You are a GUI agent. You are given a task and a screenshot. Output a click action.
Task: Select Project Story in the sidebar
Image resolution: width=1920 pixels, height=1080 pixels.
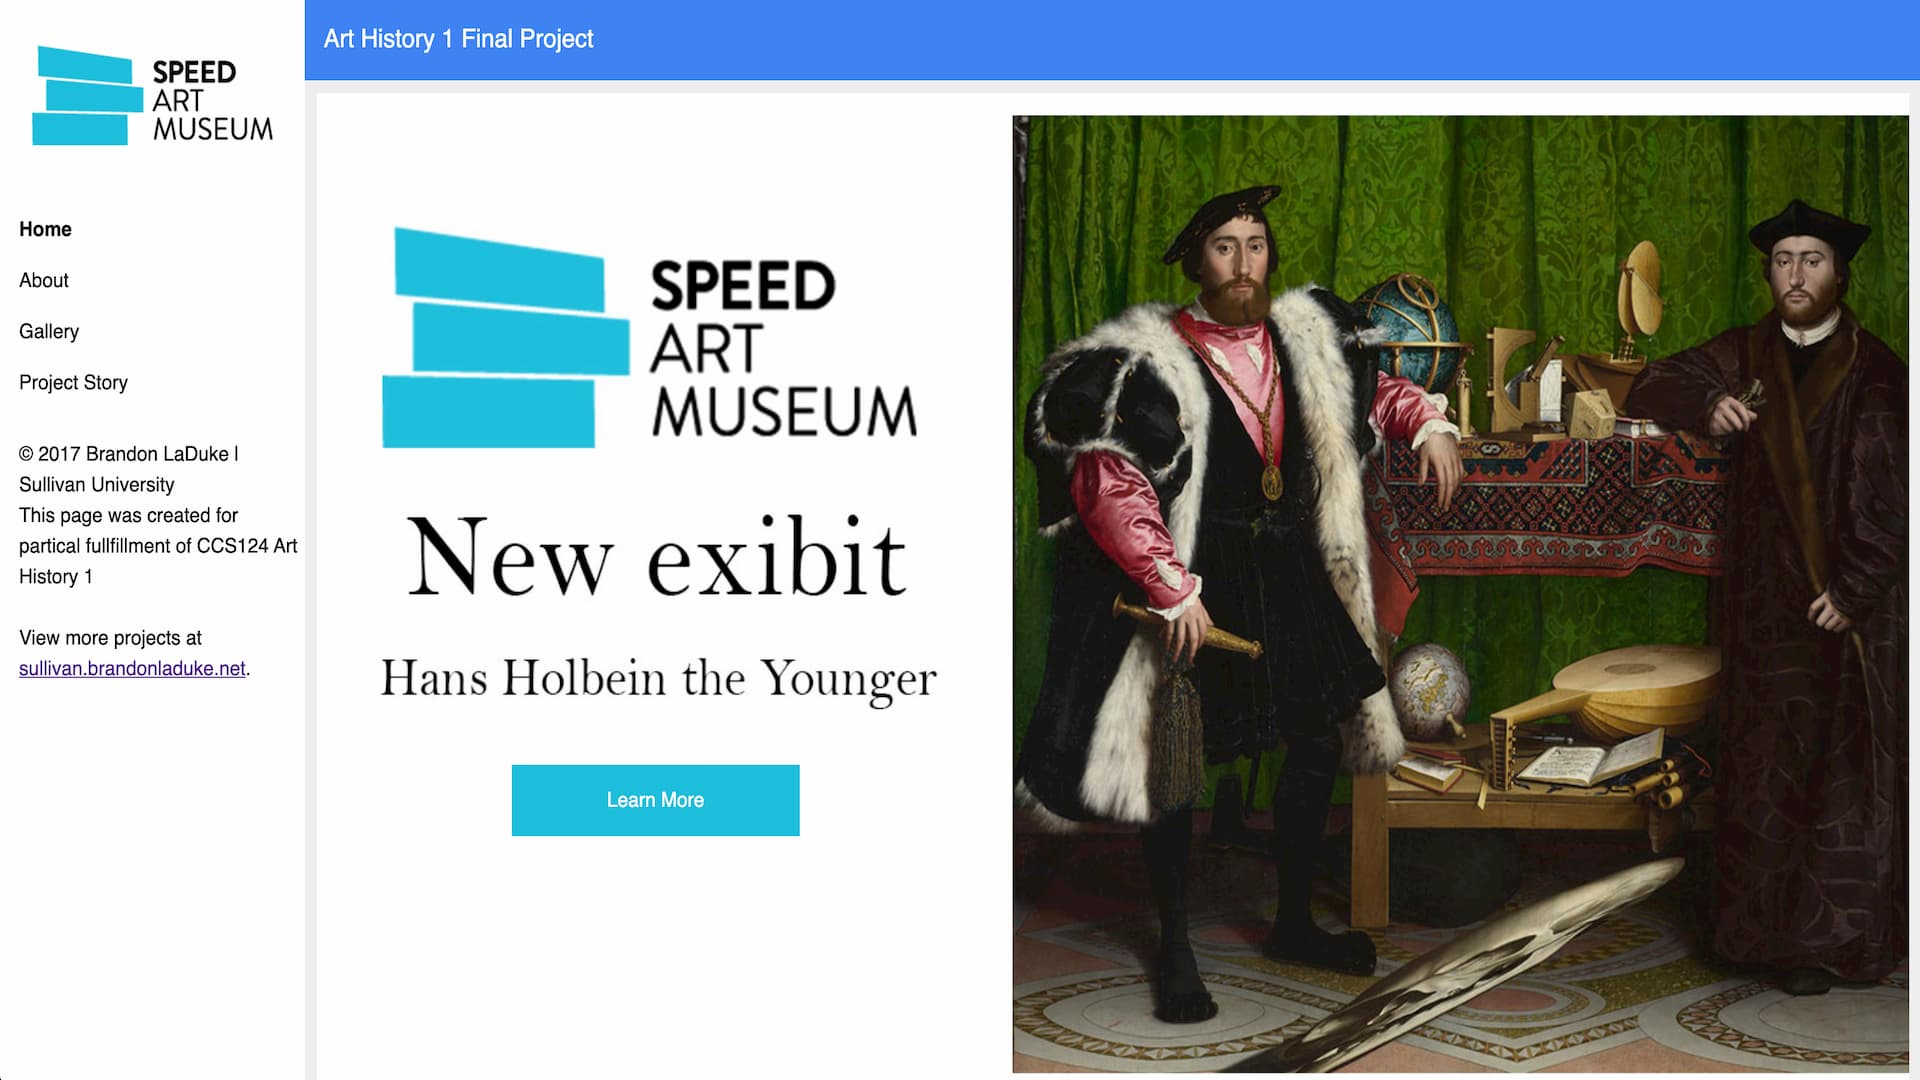point(73,382)
